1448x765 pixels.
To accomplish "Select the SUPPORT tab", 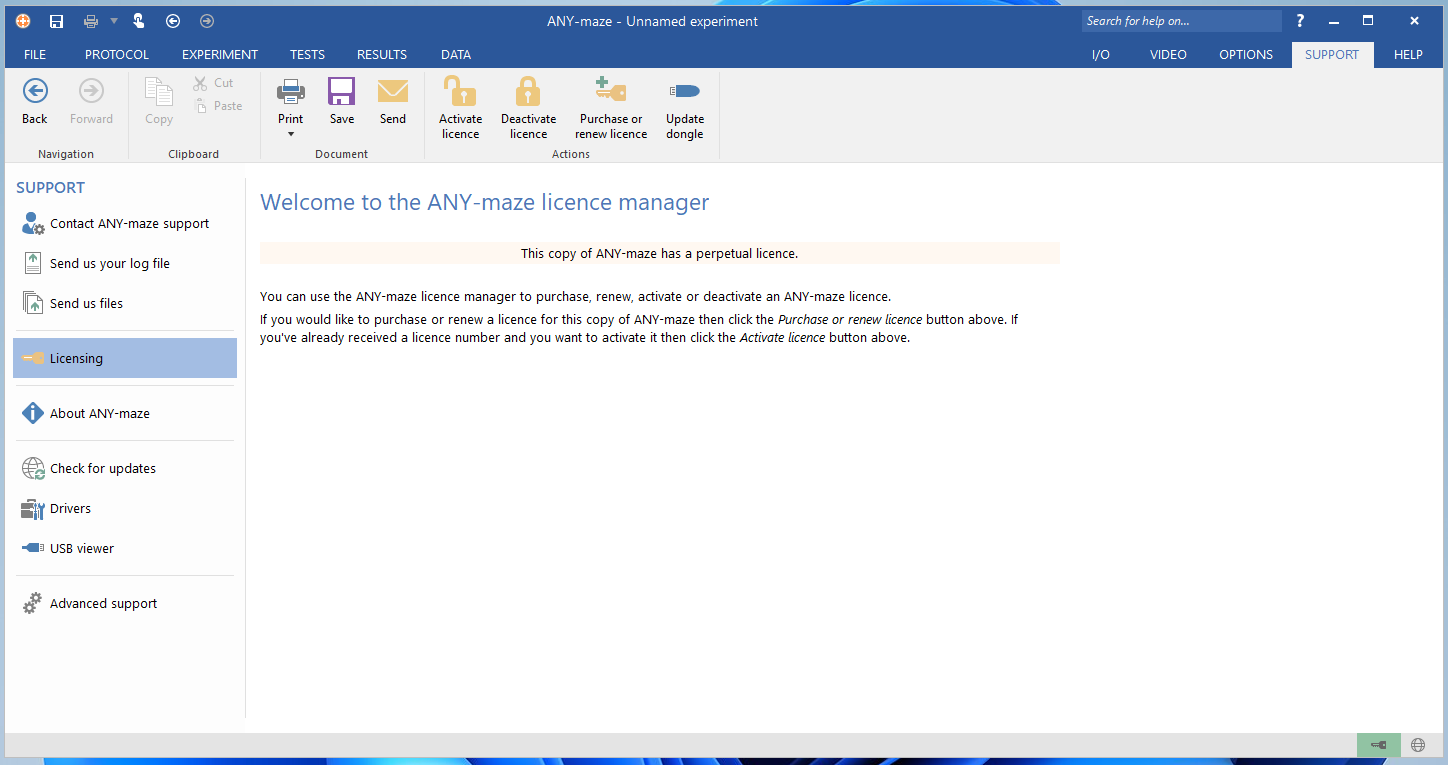I will pos(1332,55).
